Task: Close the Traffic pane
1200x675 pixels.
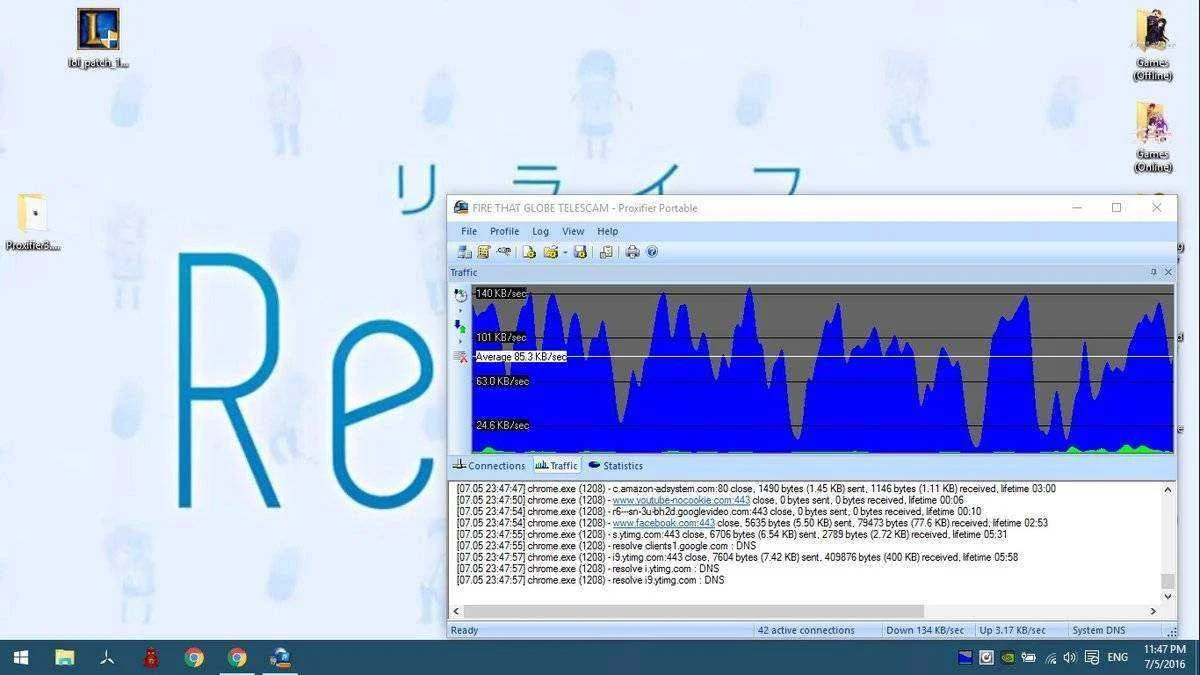Action: 1168,272
